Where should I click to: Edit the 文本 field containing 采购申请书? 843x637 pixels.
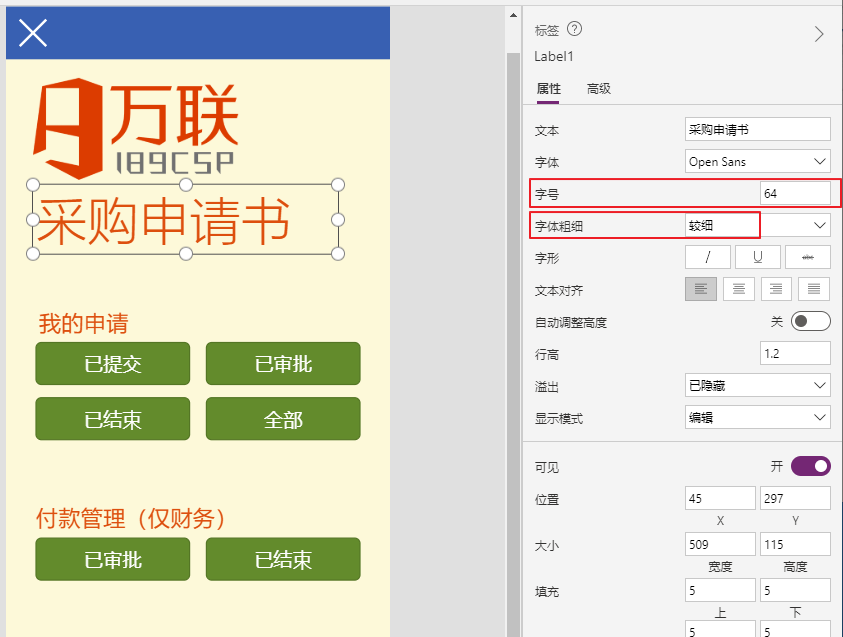click(758, 130)
